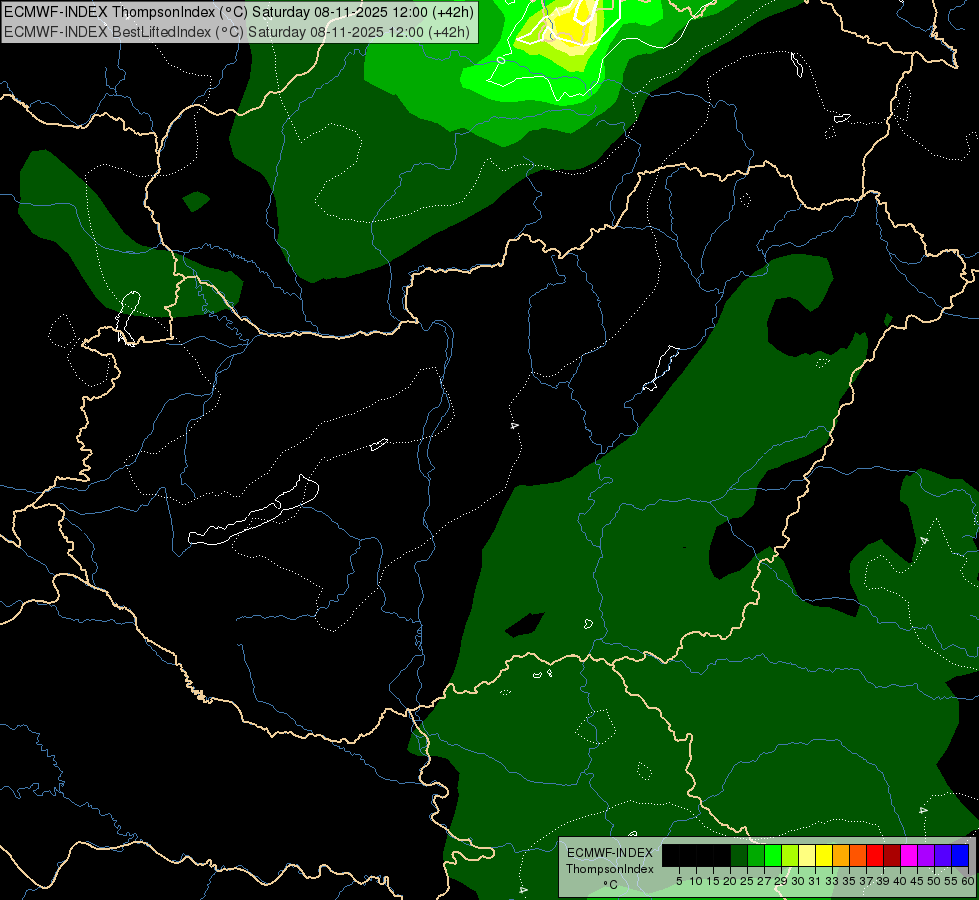Screen dimensions: 979x900
Task: Click the medium green 25–27 legend swatch
Action: click(x=756, y=855)
